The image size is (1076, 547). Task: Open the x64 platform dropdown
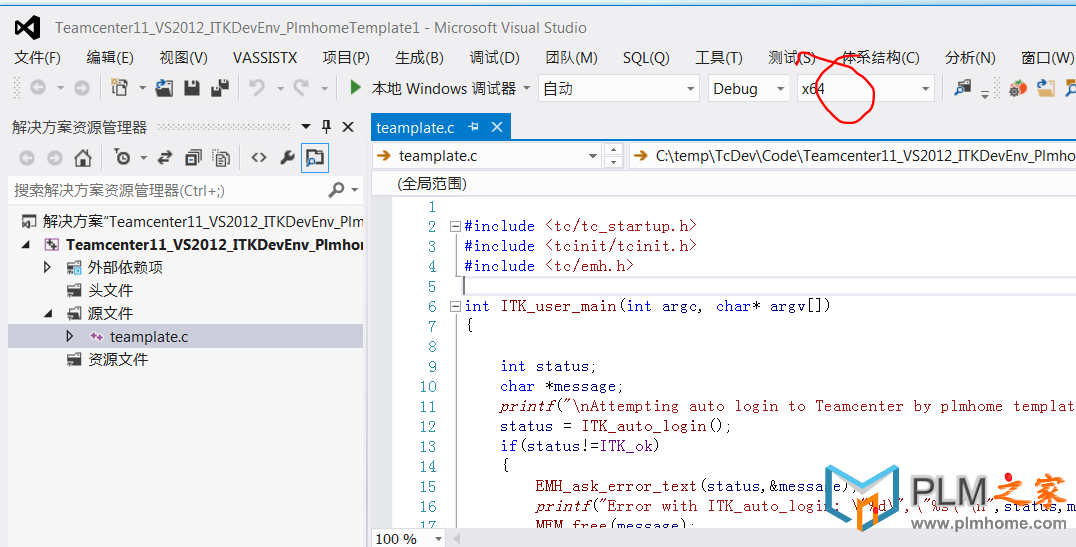point(865,89)
